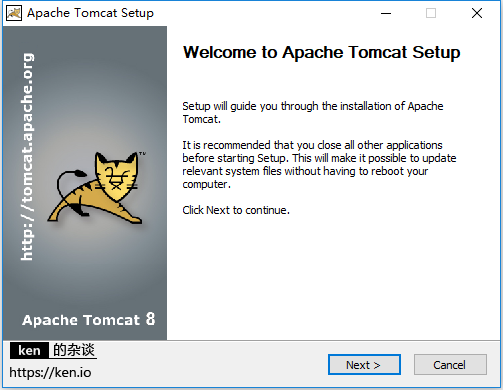
Task: Proceed with the Next > button
Action: click(x=364, y=365)
